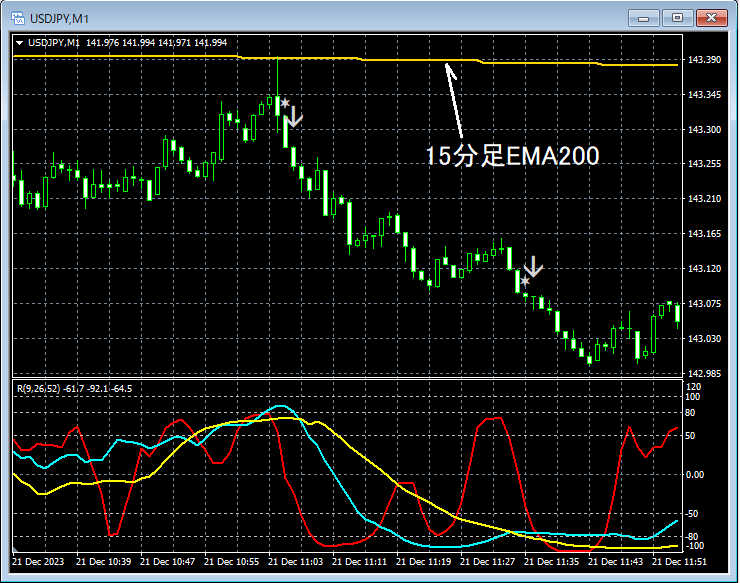Image resolution: width=740 pixels, height=583 pixels.
Task: Select the 15分足EMA200 text label
Action: (513, 156)
